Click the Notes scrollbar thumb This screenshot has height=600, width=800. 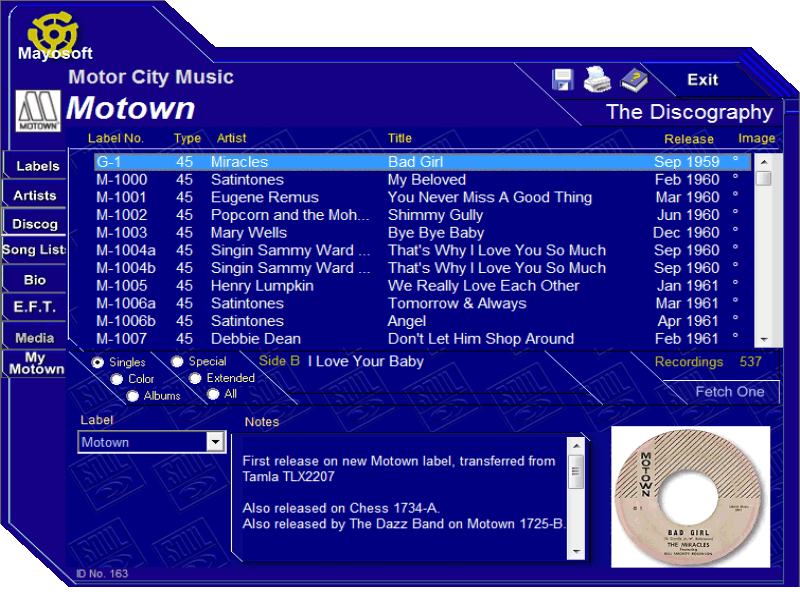(x=576, y=472)
